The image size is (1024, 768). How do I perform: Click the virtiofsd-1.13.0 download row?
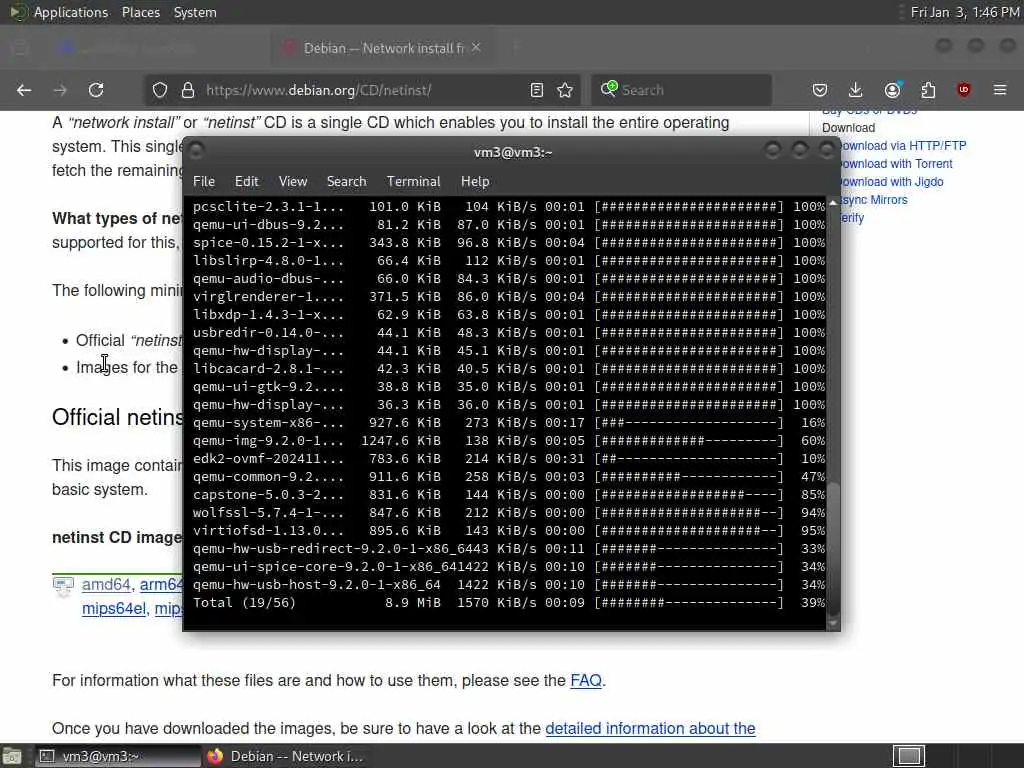point(508,531)
